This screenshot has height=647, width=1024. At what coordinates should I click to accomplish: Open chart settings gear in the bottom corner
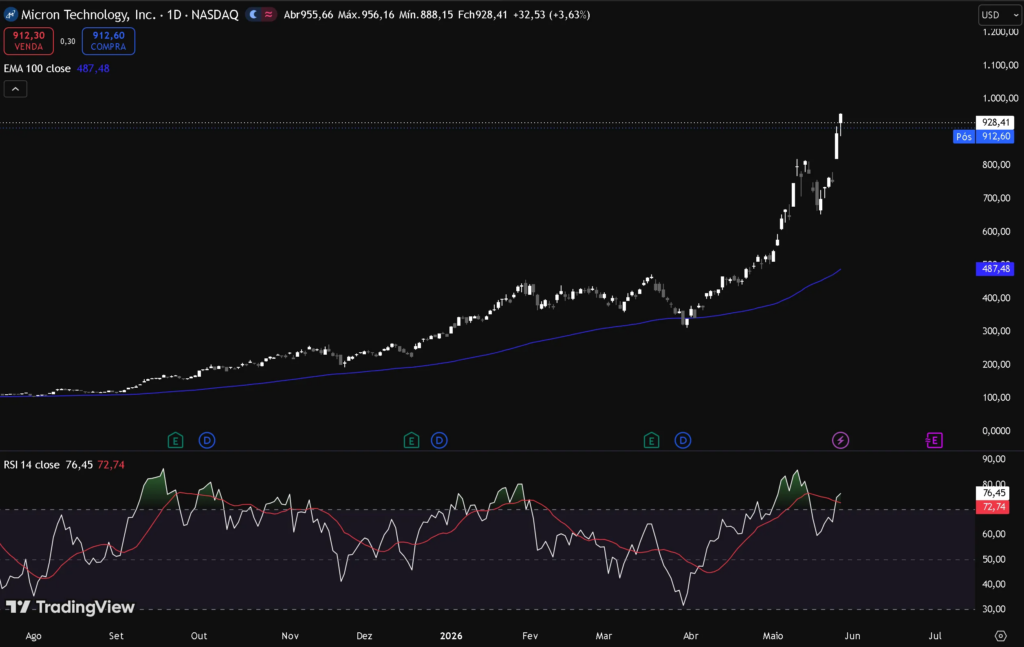coord(1000,635)
